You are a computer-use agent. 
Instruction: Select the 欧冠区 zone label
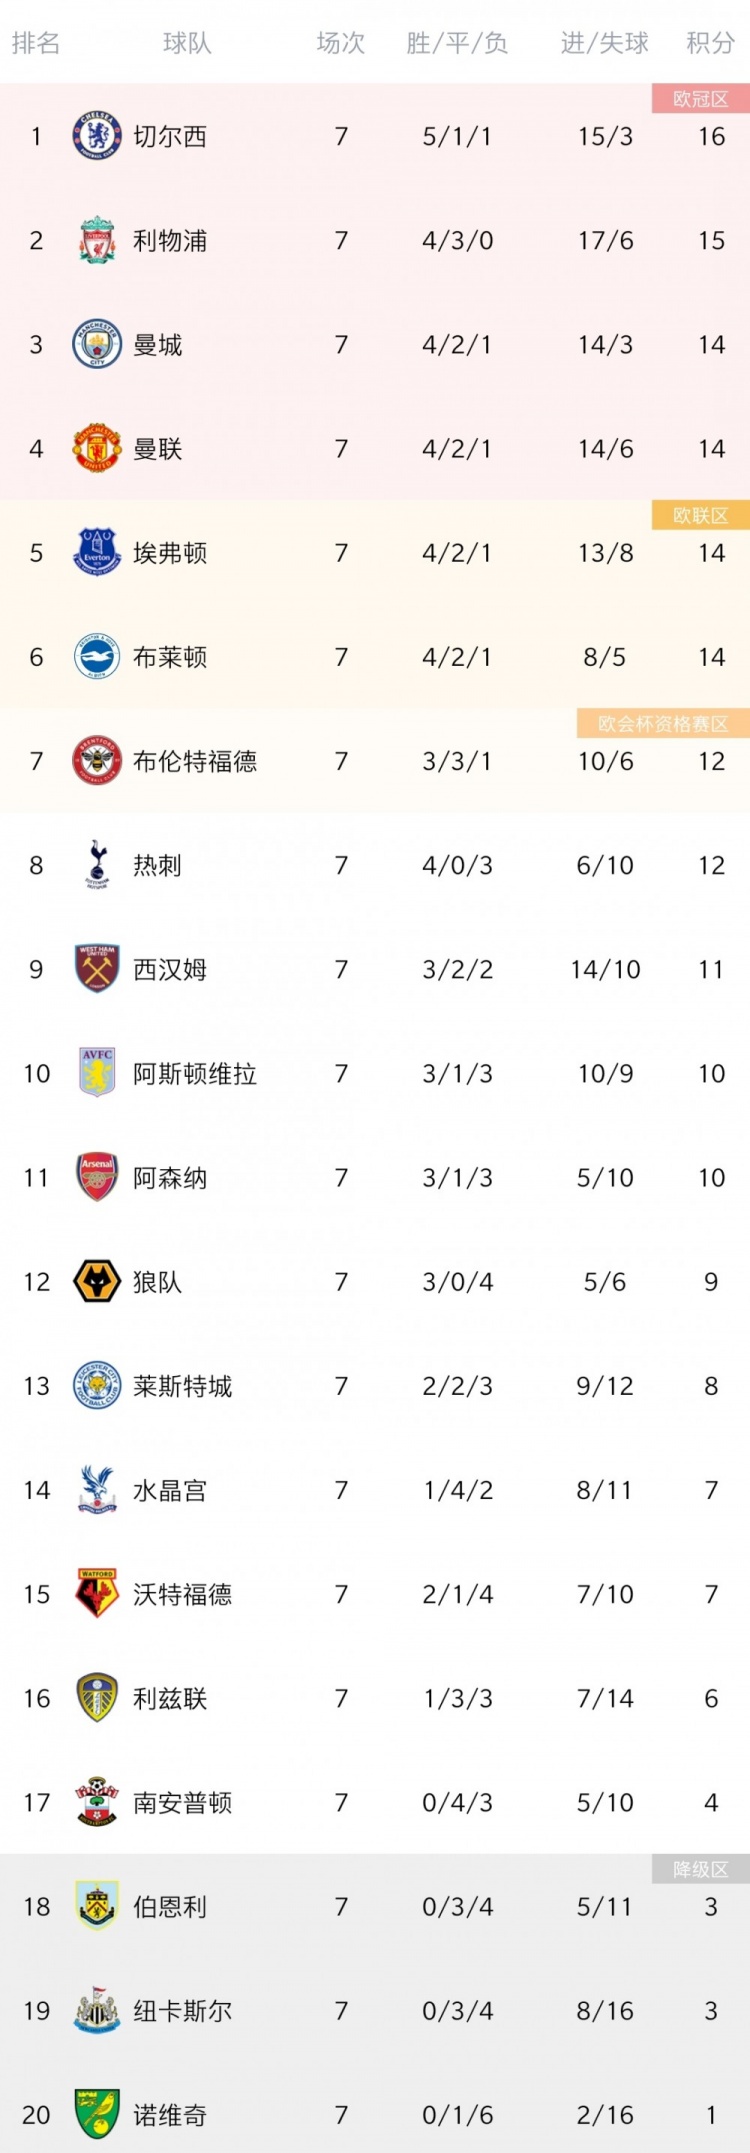[700, 98]
